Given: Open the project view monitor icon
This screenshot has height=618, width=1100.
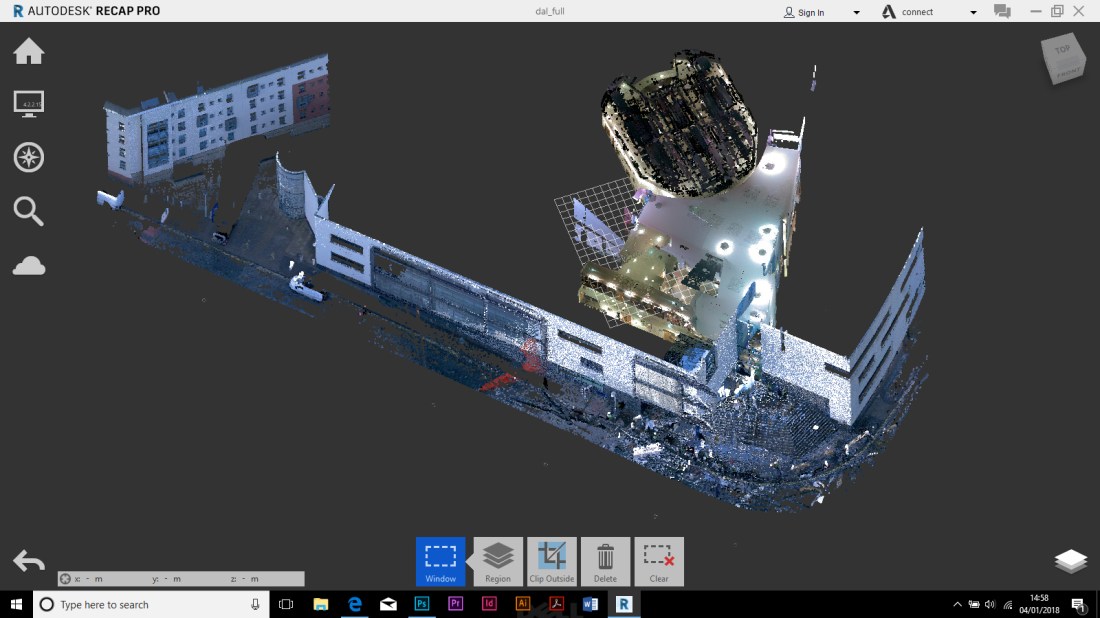Looking at the screenshot, I should click(29, 103).
